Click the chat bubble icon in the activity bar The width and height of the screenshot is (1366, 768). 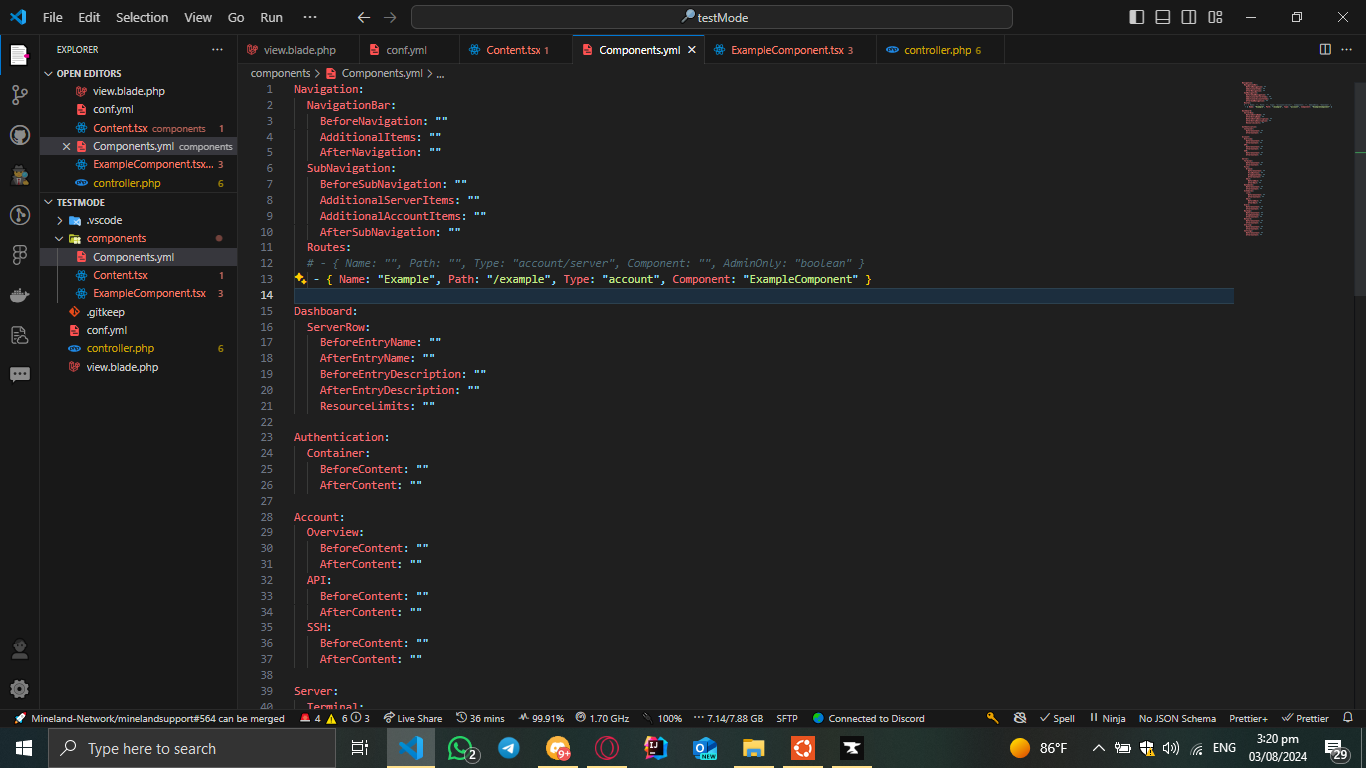[x=19, y=375]
